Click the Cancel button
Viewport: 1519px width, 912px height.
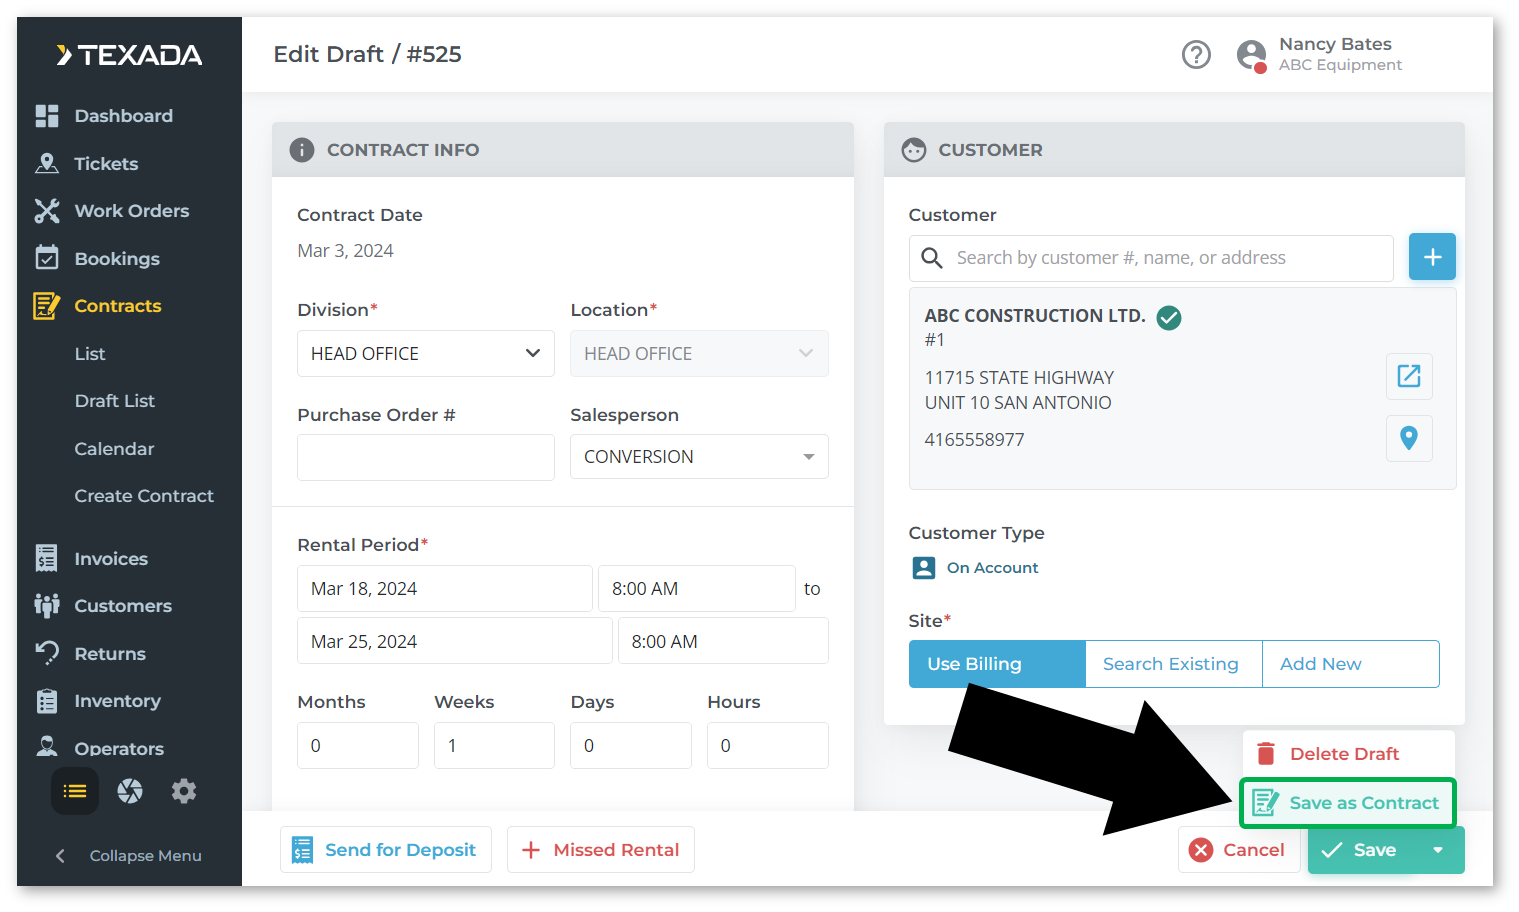click(1239, 850)
